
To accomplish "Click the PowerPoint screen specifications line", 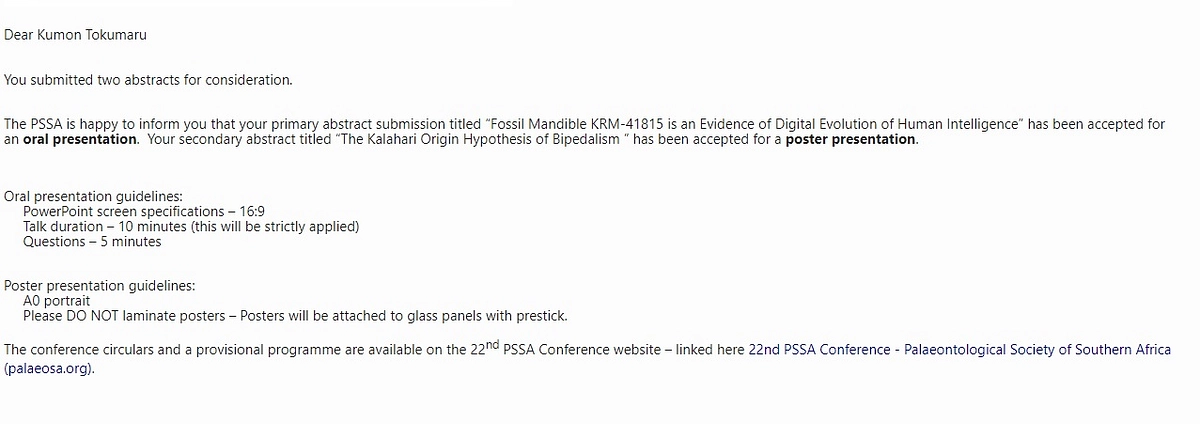I will (x=143, y=212).
